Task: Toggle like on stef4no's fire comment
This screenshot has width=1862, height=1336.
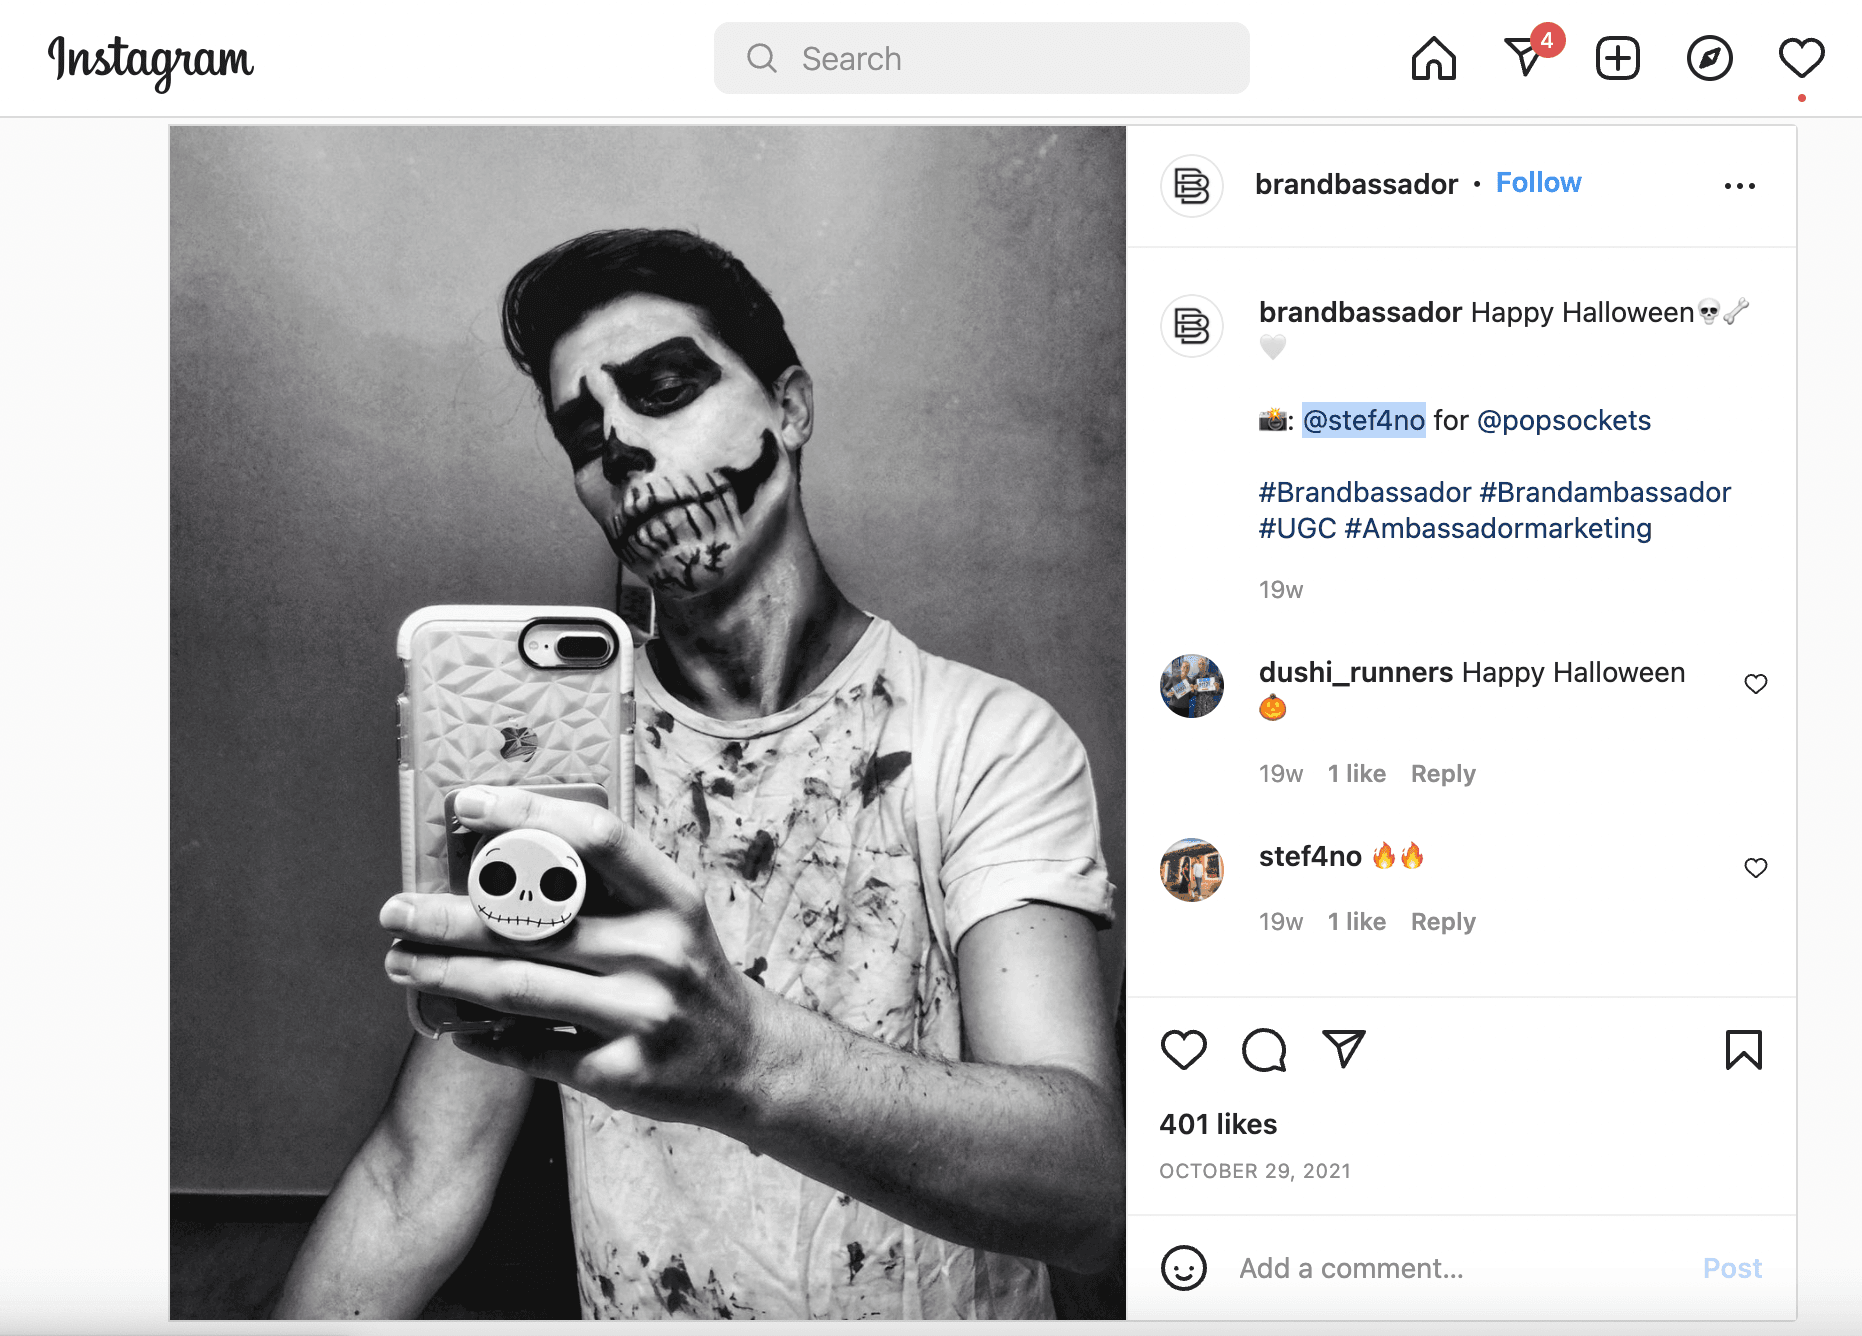Action: tap(1756, 867)
